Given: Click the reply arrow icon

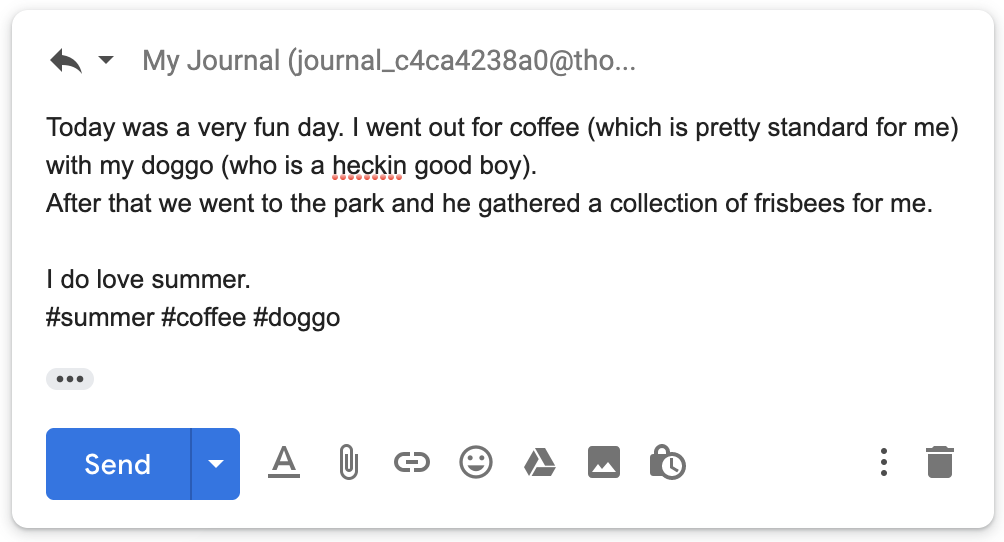Looking at the screenshot, I should pyautogui.click(x=66, y=61).
